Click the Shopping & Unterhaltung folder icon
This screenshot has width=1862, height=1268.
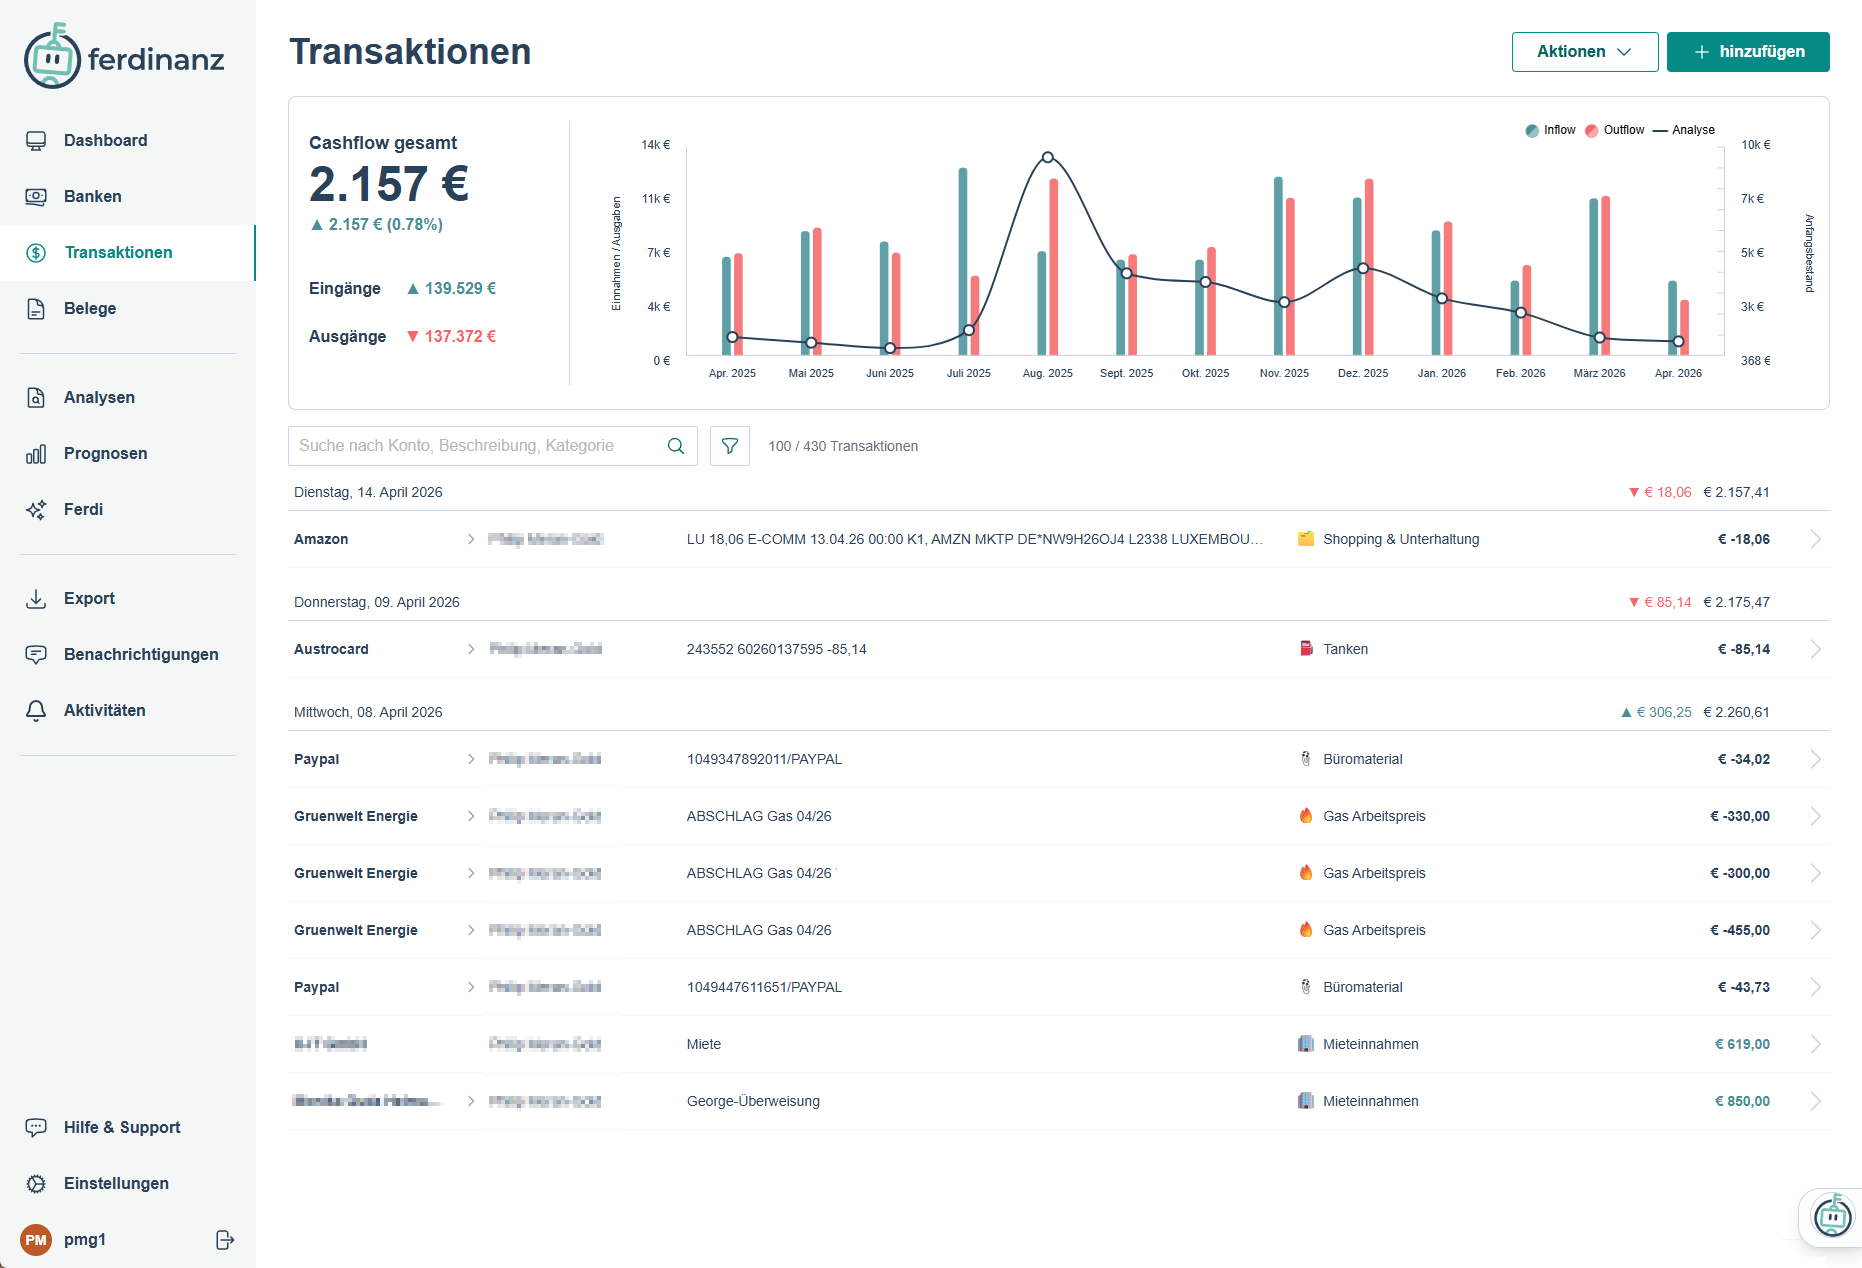(x=1306, y=539)
